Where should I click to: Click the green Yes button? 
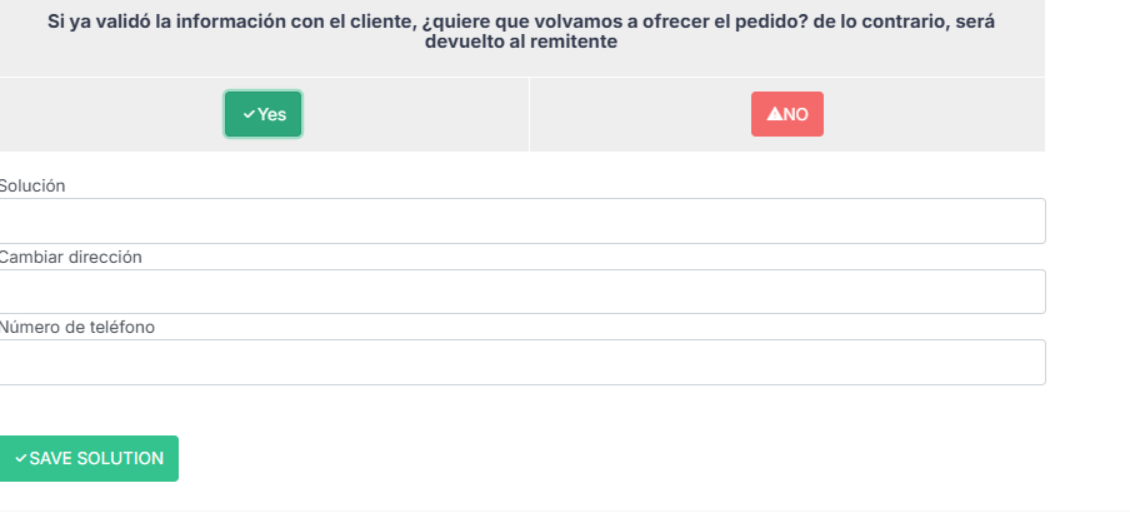tap(263, 114)
